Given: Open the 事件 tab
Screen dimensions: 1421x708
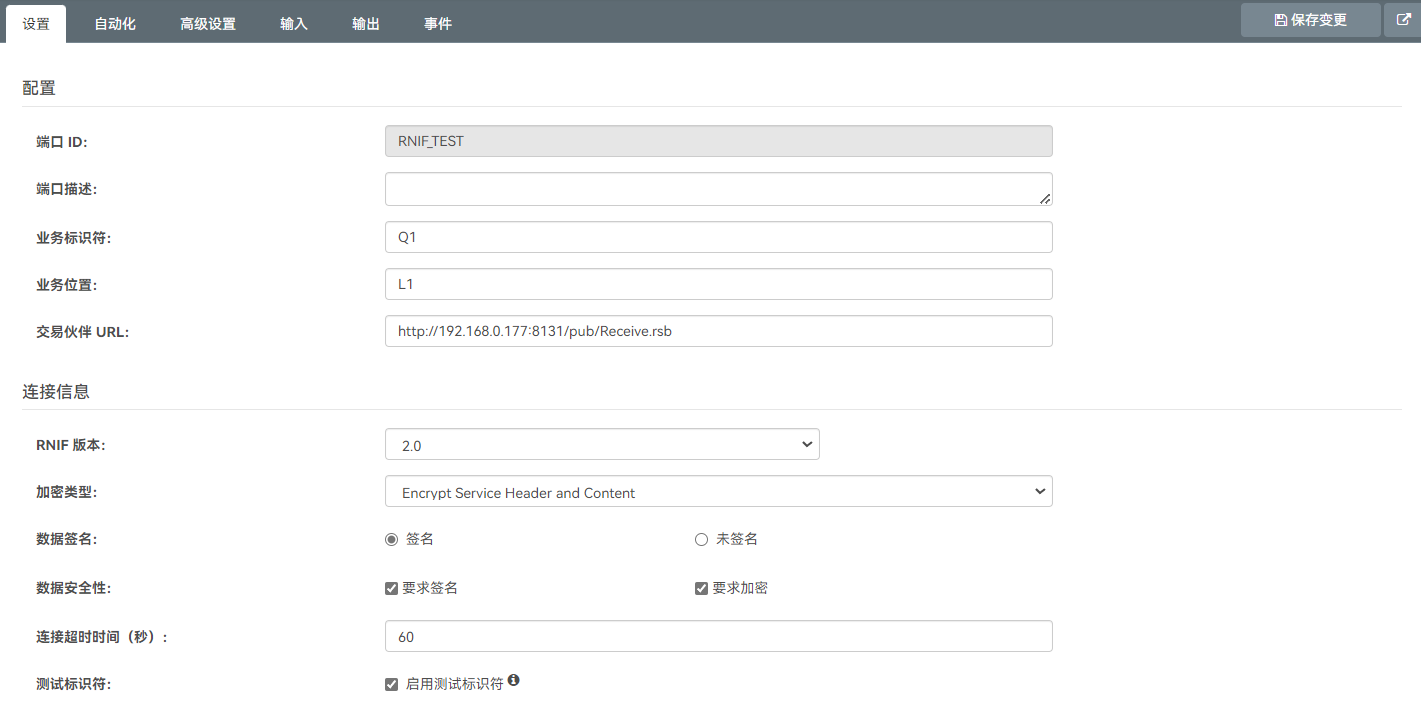Looking at the screenshot, I should click(438, 24).
